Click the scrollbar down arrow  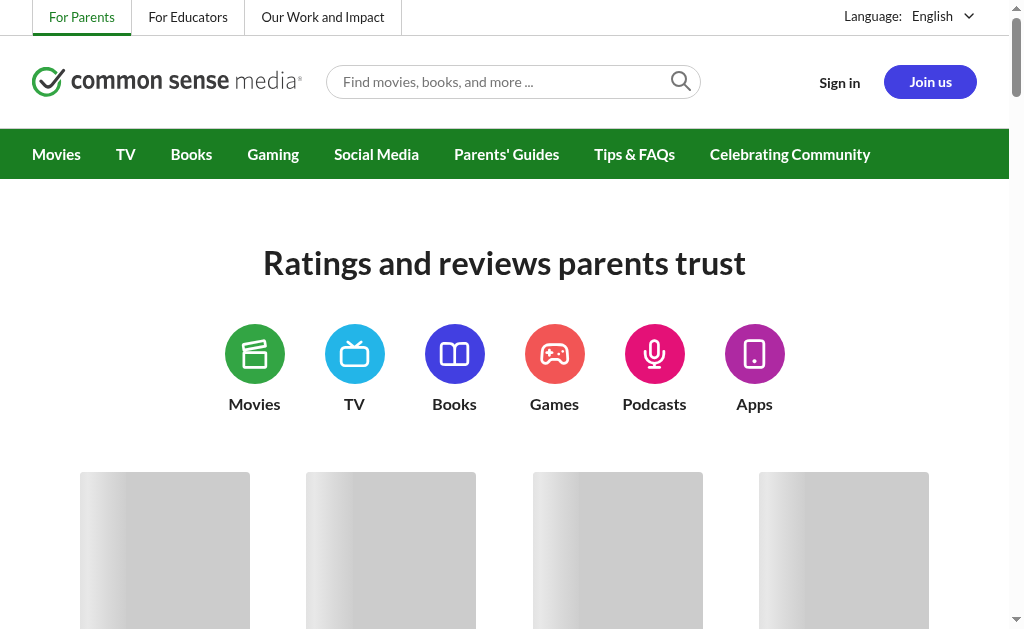[x=1016, y=619]
